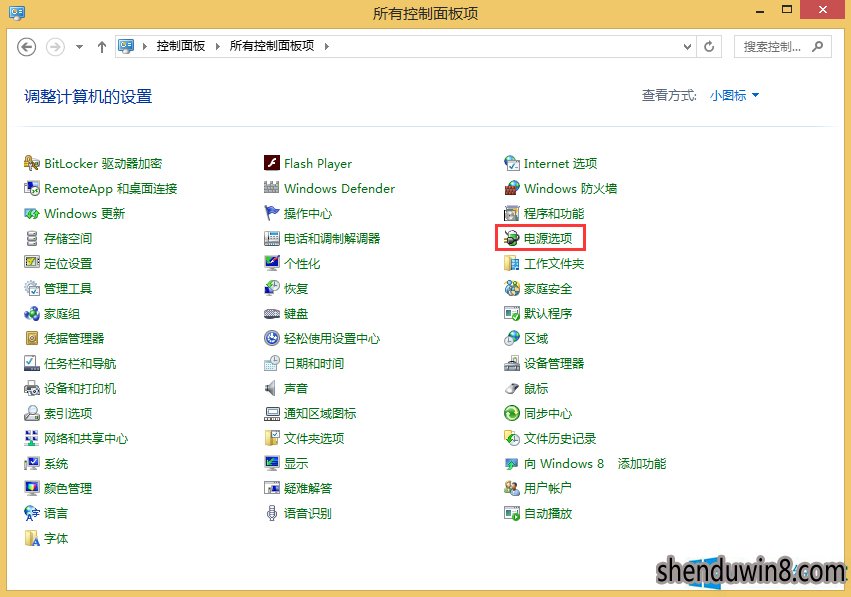Viewport: 851px width, 597px height.
Task: Open the 管理工具 icon
Action: [31, 288]
